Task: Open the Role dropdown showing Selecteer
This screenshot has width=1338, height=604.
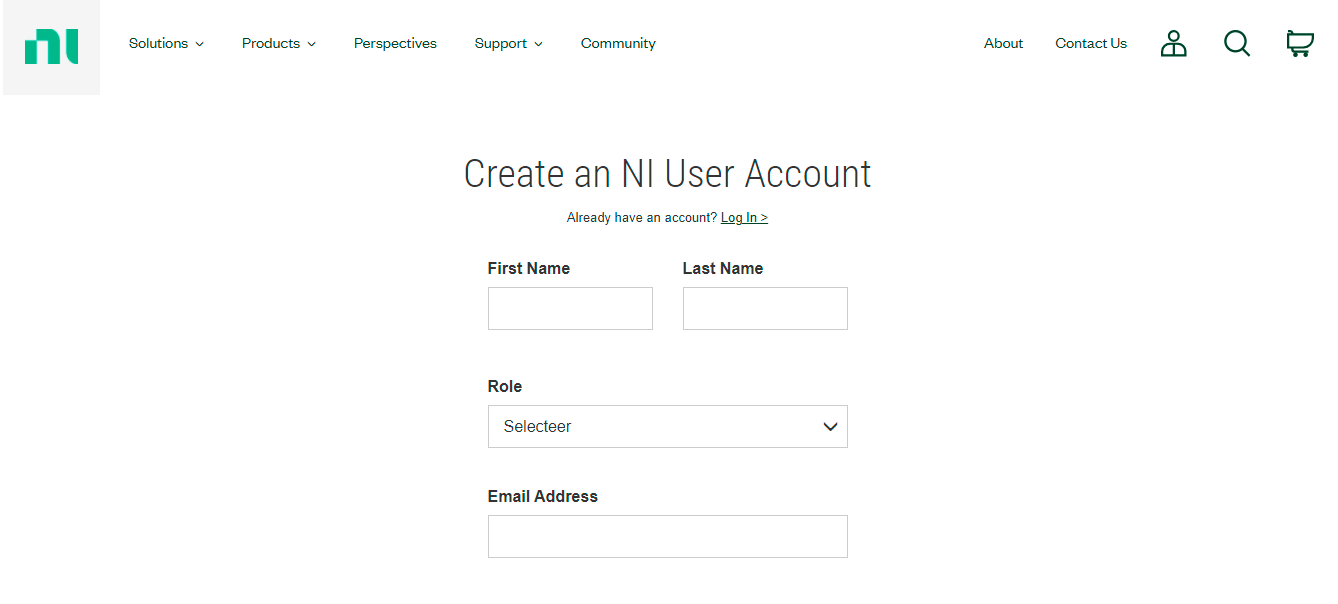Action: point(668,426)
